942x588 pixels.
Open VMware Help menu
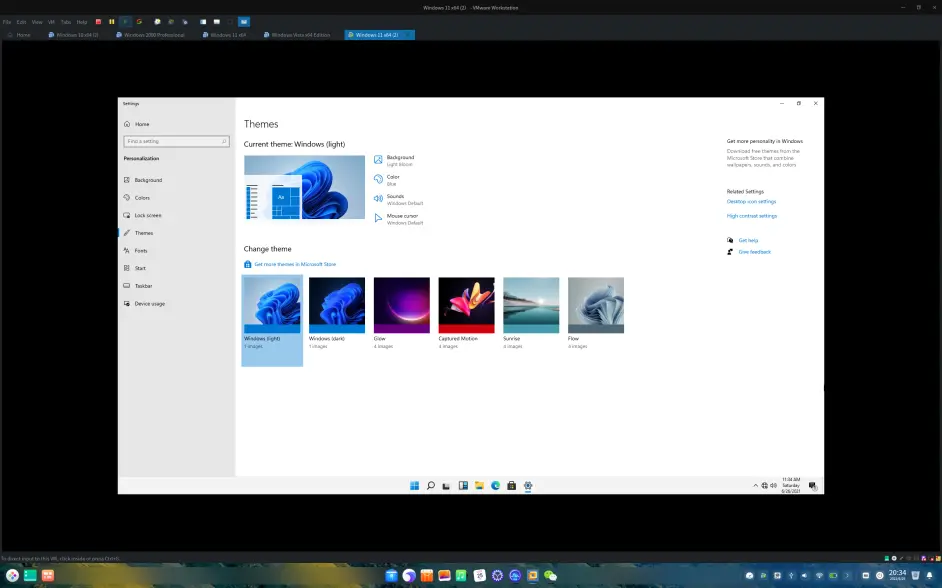tap(82, 22)
